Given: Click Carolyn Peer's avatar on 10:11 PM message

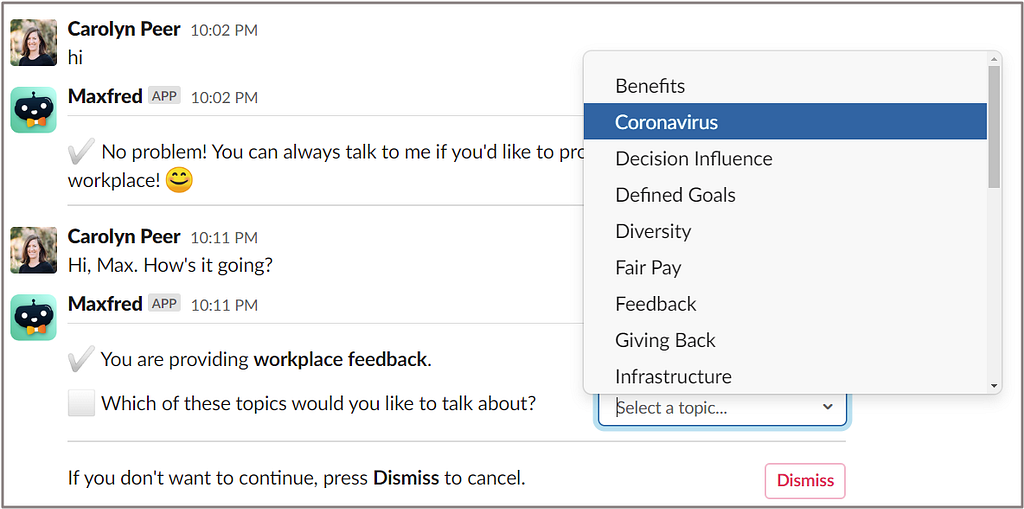Looking at the screenshot, I should click(x=33, y=250).
